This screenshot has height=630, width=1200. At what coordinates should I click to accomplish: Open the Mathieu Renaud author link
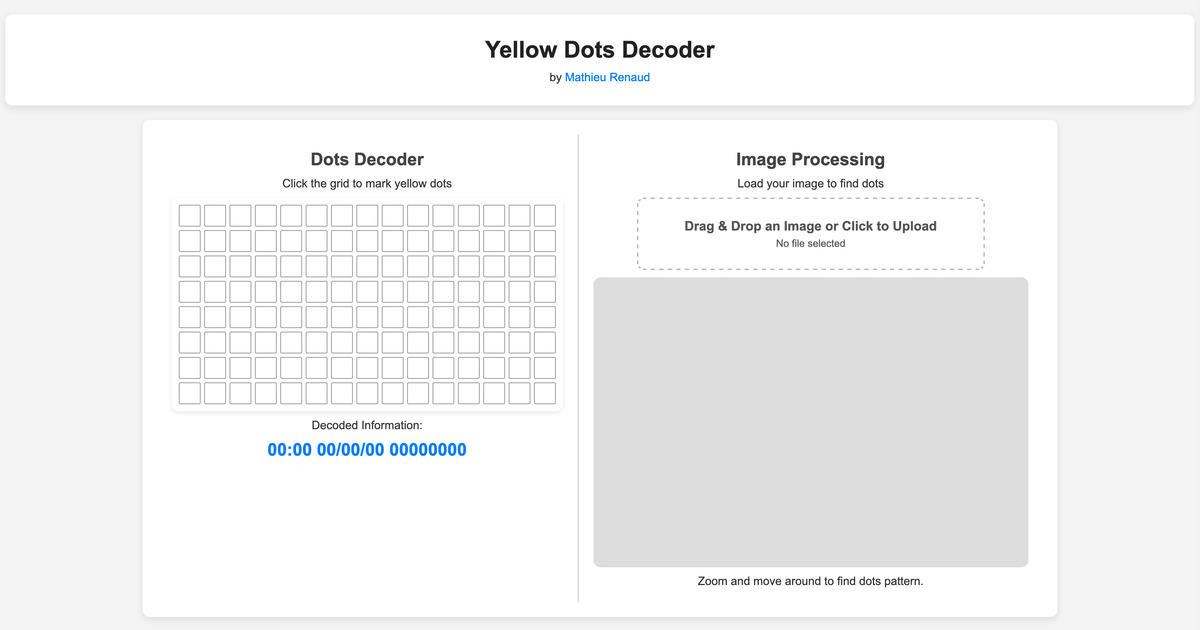coord(607,77)
